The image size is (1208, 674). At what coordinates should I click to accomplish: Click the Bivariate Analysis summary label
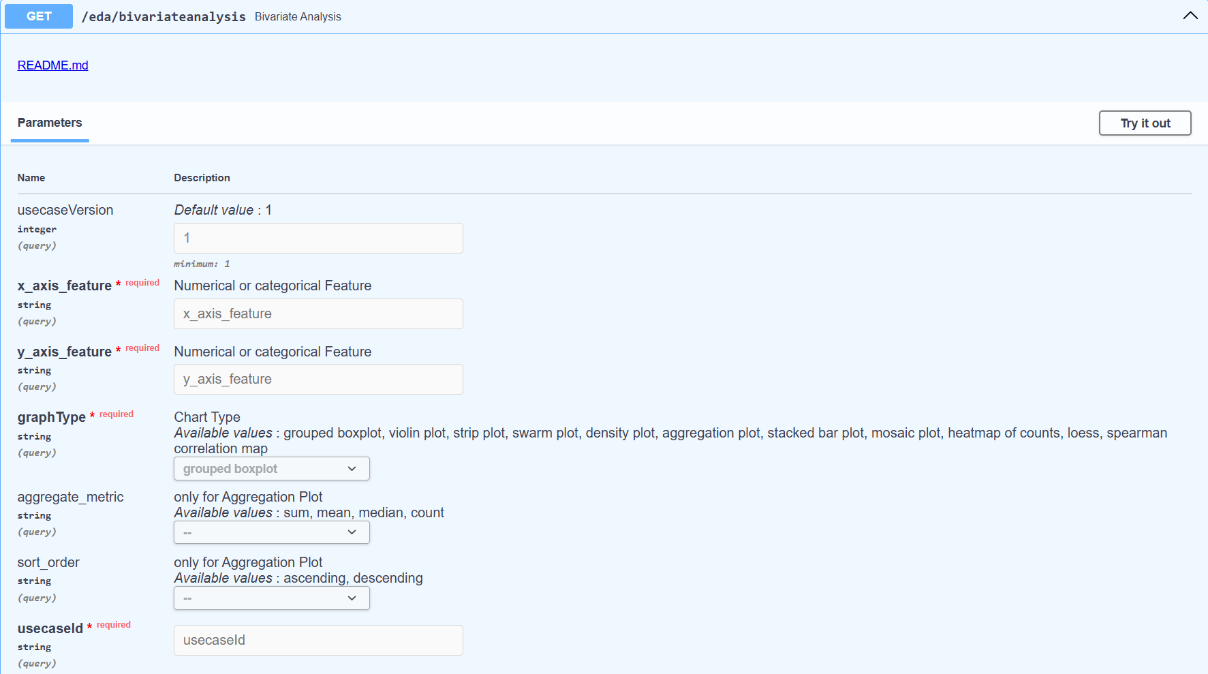point(299,16)
